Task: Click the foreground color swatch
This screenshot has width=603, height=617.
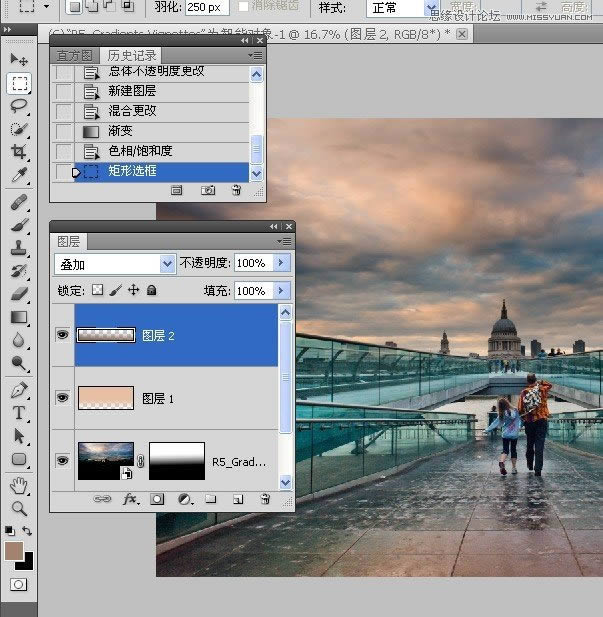Action: click(x=13, y=552)
